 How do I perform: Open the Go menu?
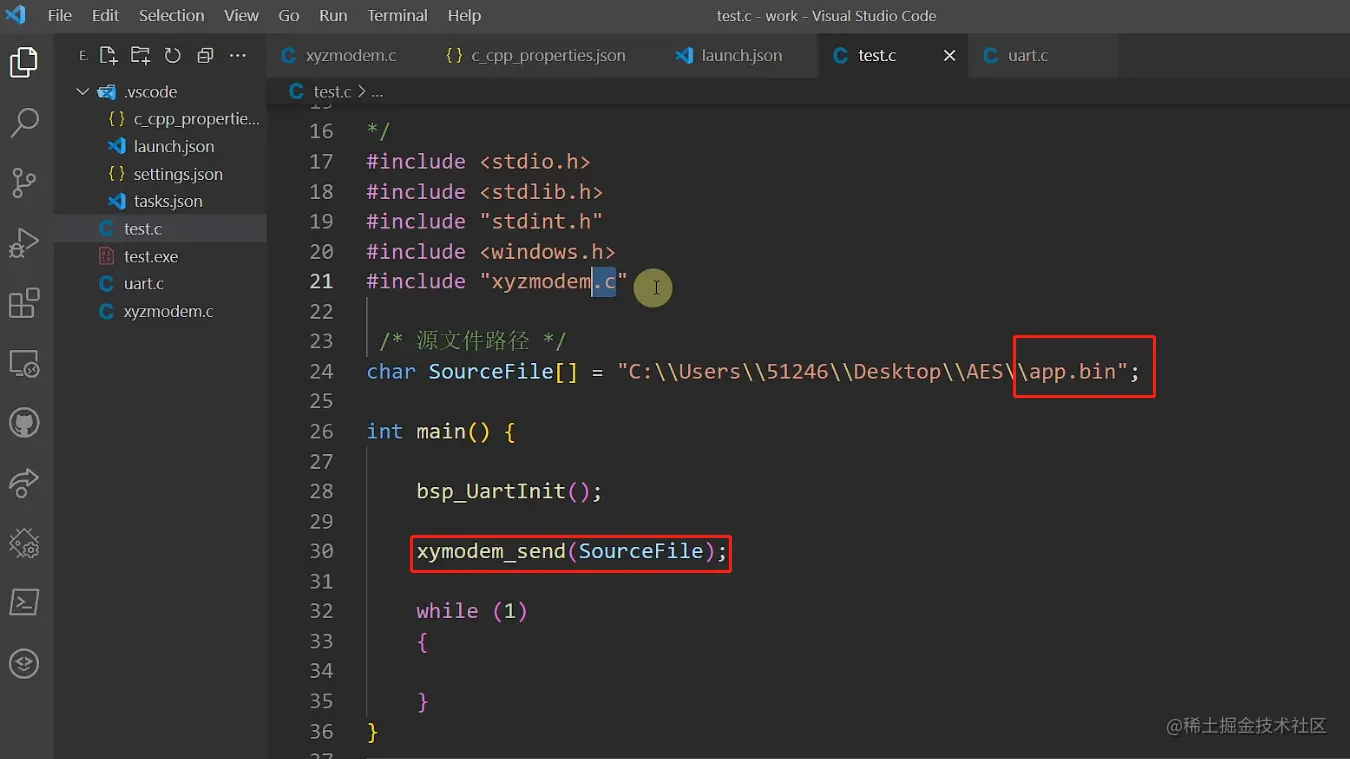[x=289, y=16]
